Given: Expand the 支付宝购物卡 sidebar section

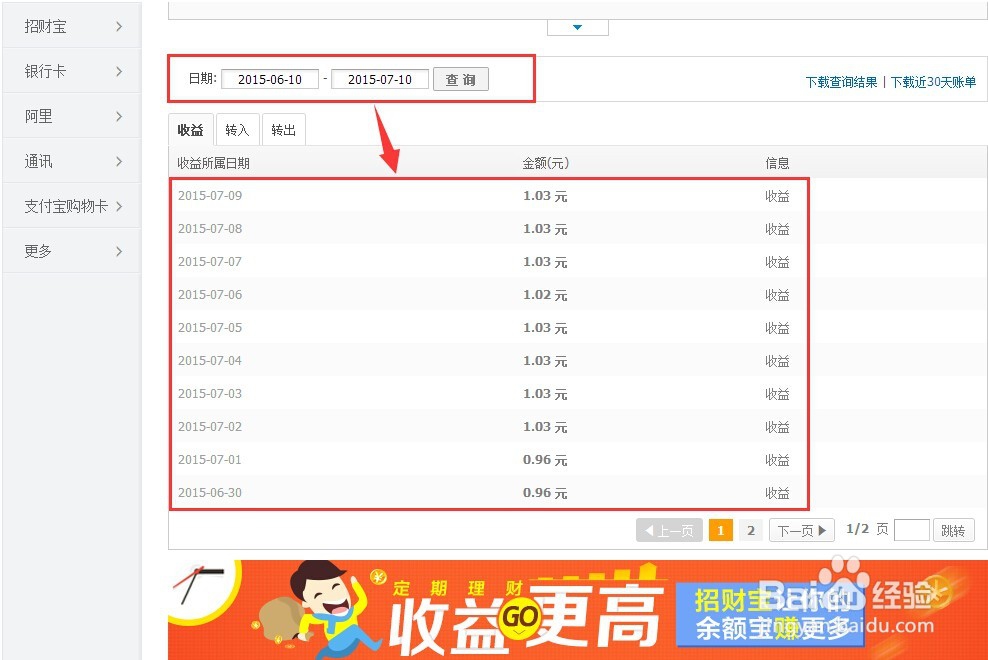Looking at the screenshot, I should tap(70, 206).
